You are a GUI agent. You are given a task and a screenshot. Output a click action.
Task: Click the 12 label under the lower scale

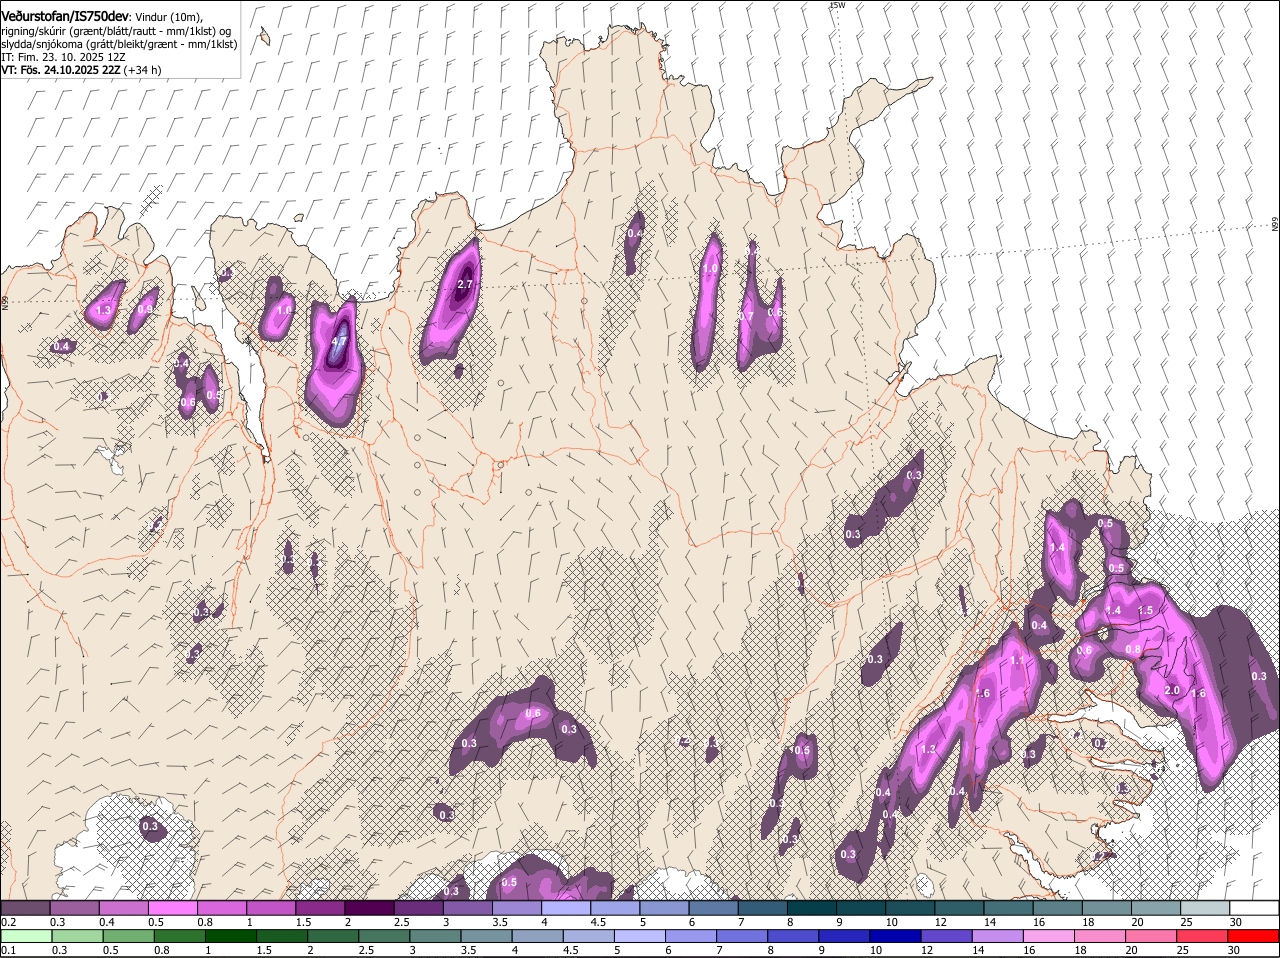click(x=927, y=950)
